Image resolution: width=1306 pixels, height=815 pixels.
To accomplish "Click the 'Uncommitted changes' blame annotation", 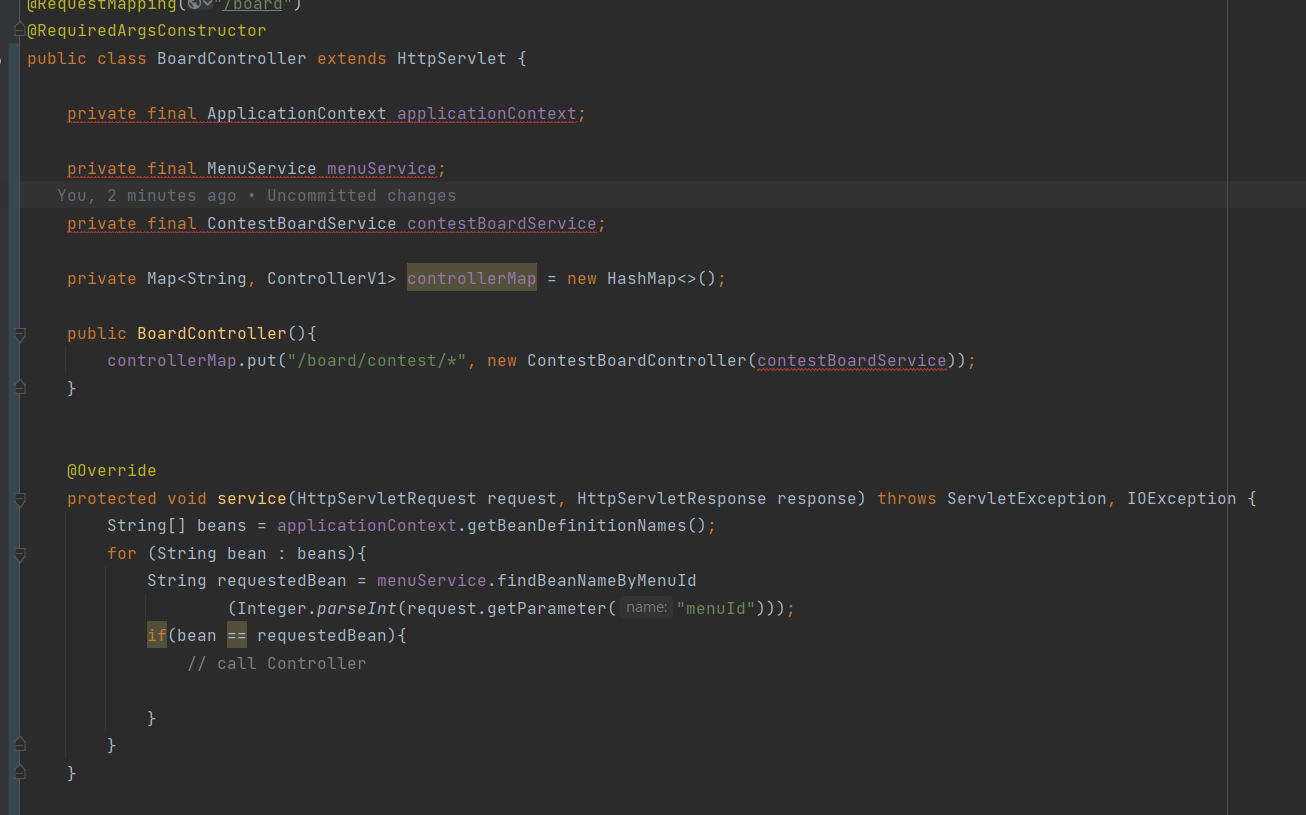I will point(362,195).
